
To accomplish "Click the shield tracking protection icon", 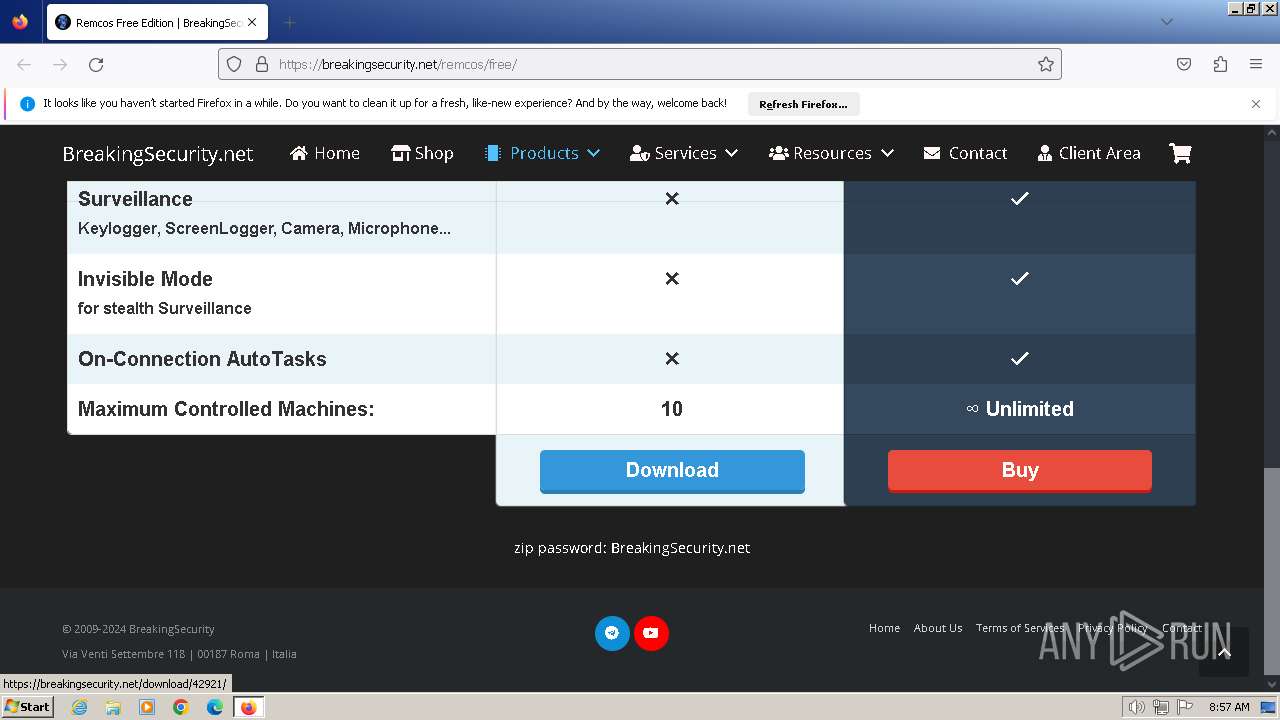I will [234, 64].
